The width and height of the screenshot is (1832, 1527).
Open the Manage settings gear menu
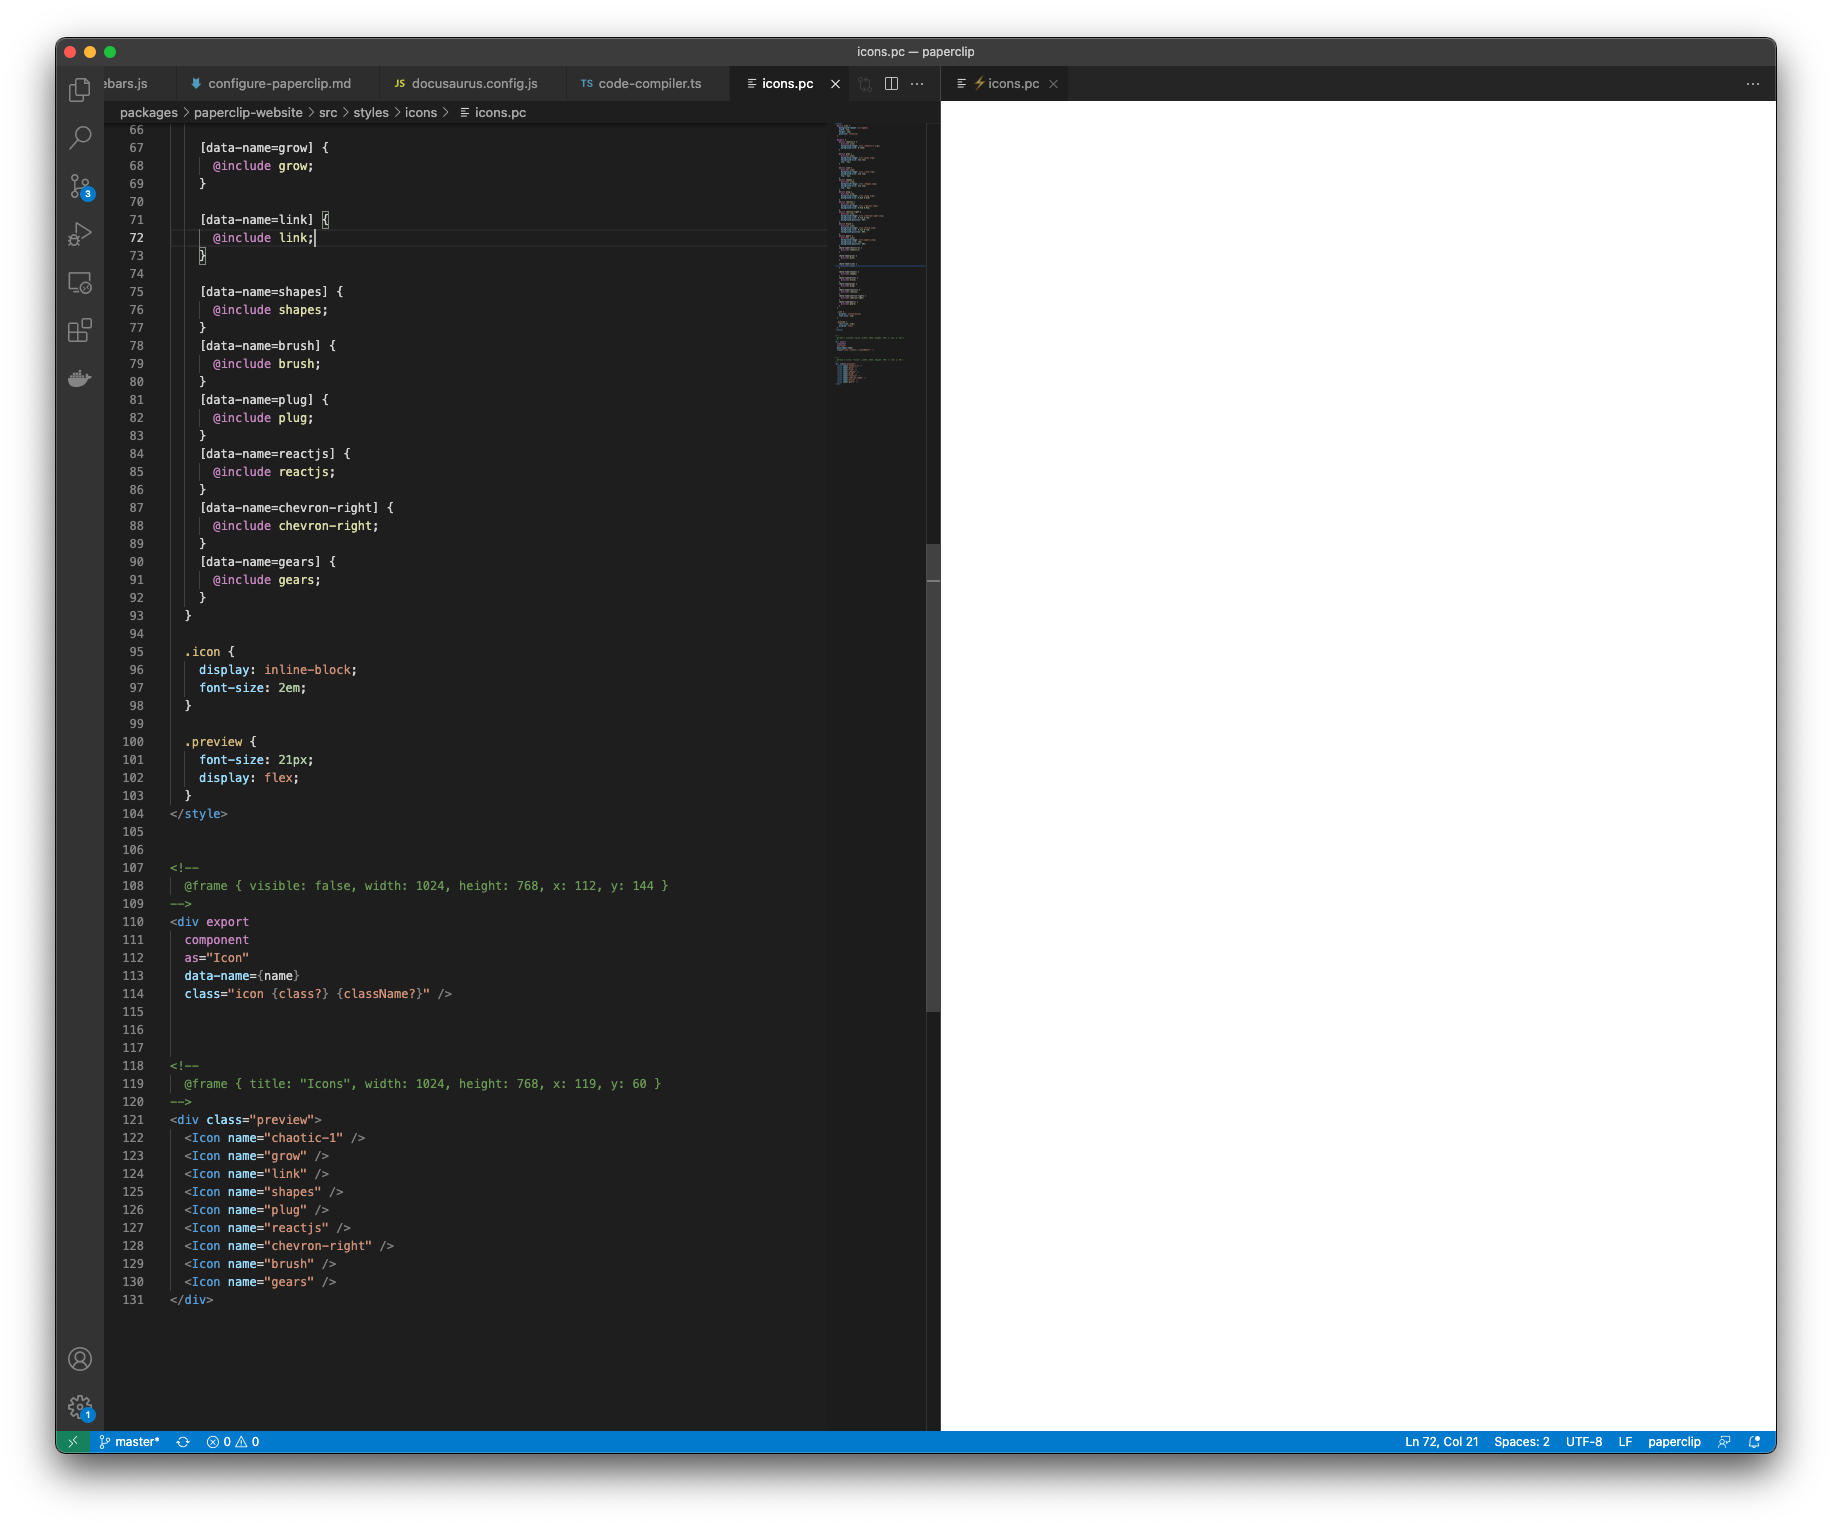pyautogui.click(x=79, y=1407)
